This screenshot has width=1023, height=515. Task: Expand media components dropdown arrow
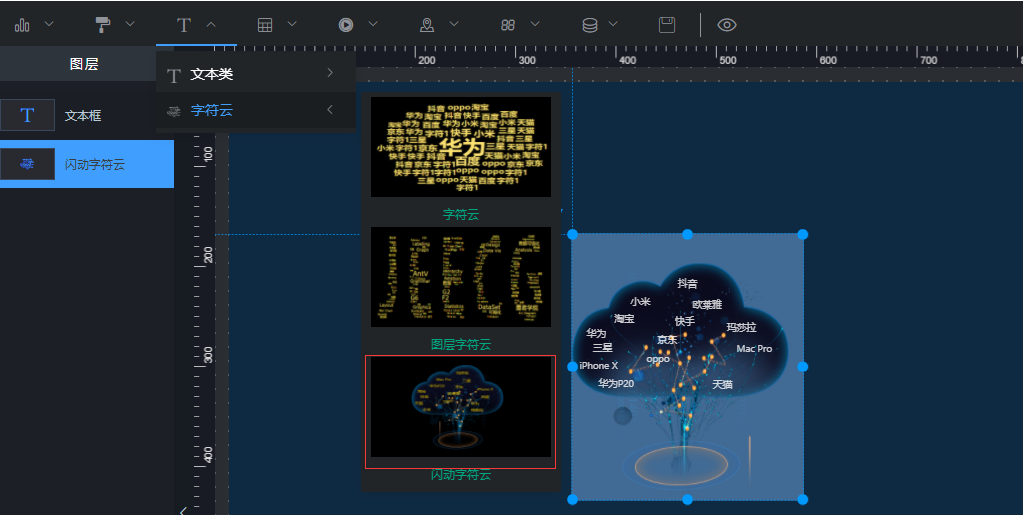point(373,24)
